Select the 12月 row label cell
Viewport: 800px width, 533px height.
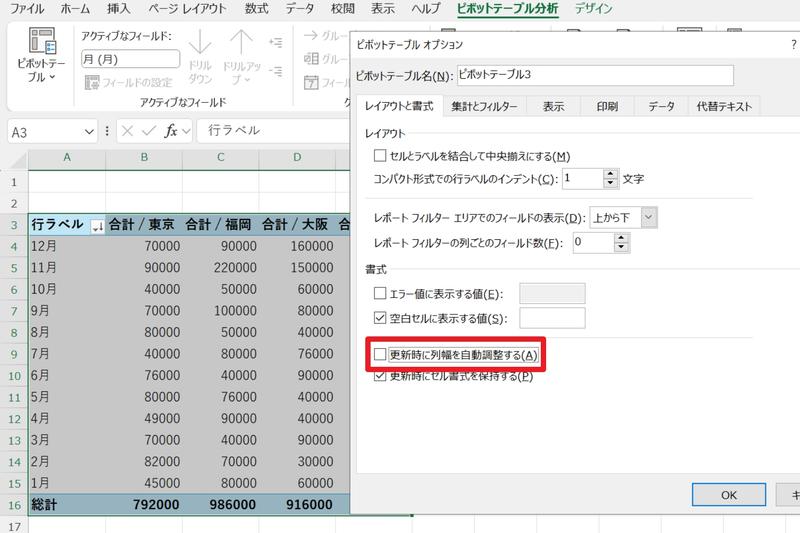tap(67, 246)
